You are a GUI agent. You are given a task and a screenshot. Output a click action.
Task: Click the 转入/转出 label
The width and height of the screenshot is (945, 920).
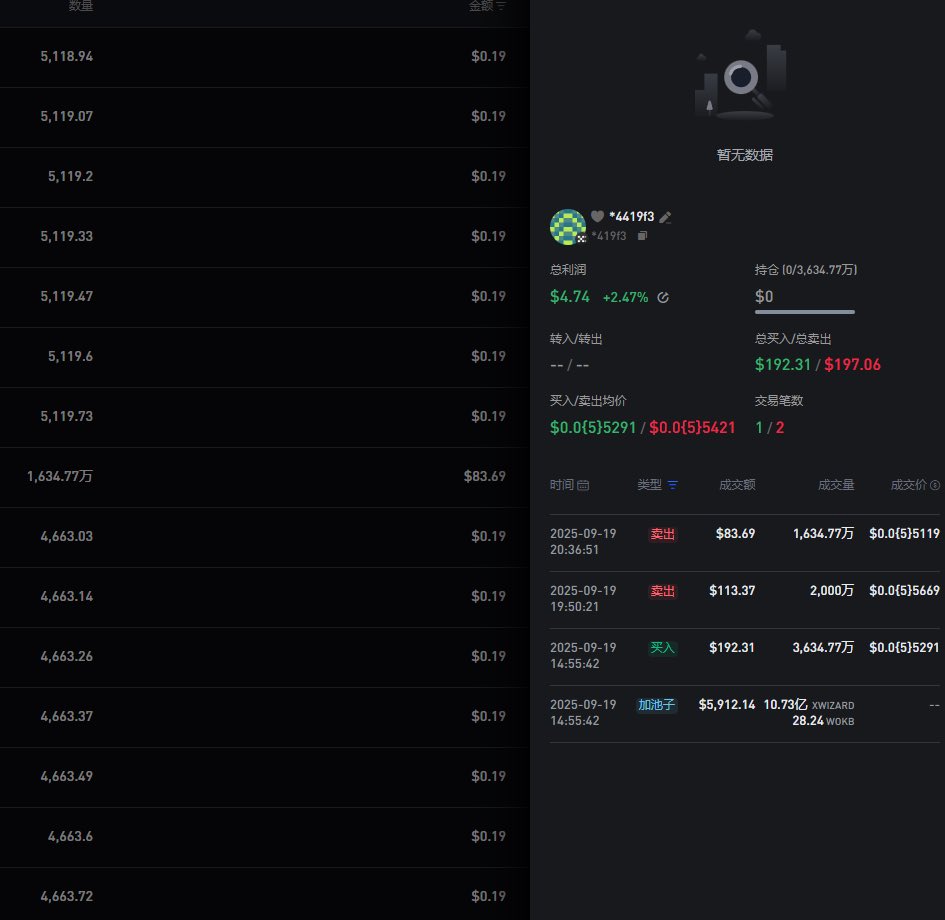(x=576, y=339)
